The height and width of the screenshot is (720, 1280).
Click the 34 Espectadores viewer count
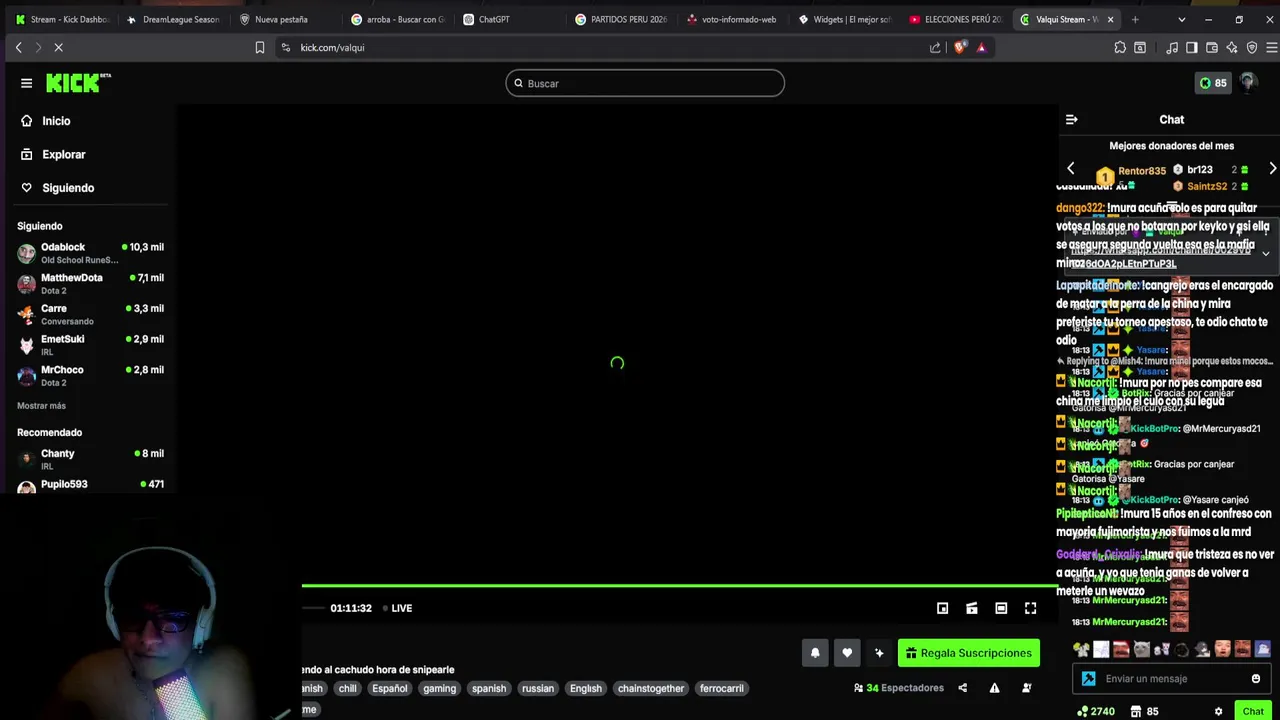(x=899, y=688)
